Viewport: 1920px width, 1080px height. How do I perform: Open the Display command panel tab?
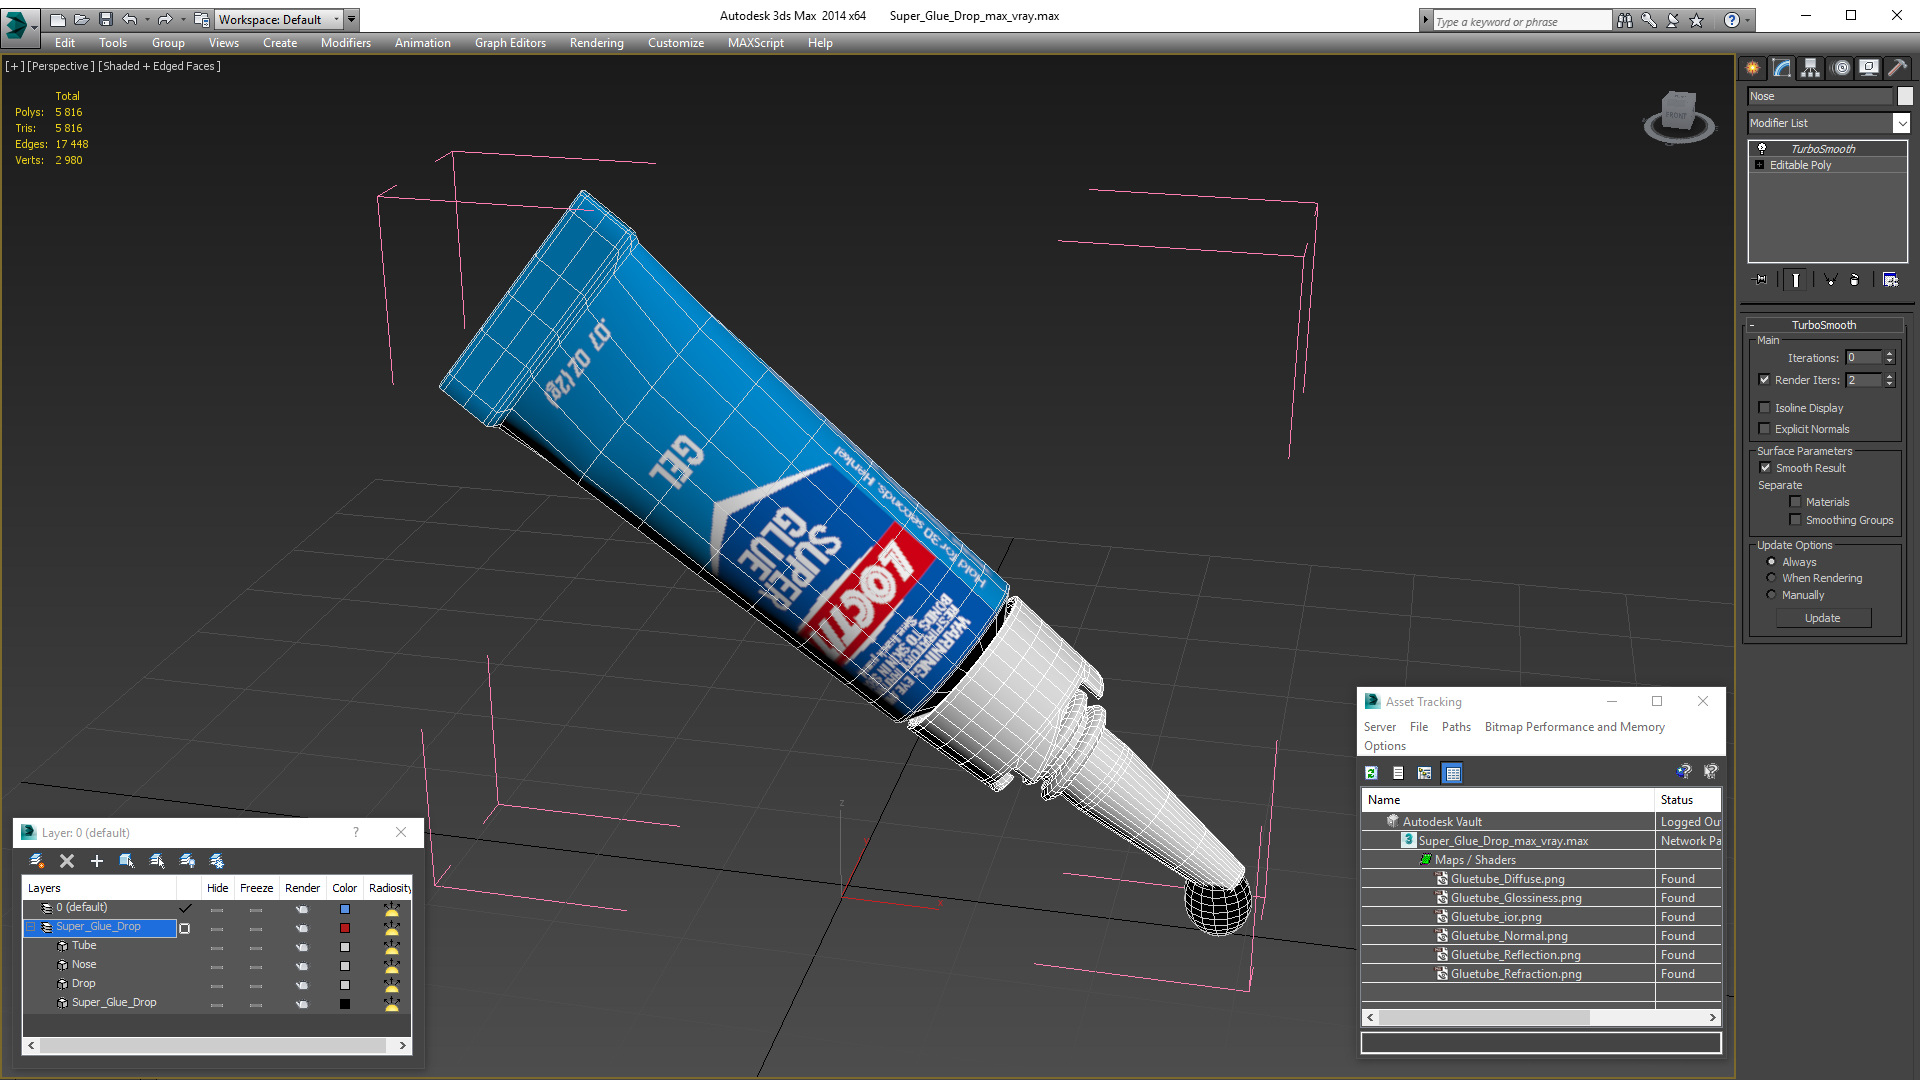click(x=1869, y=68)
